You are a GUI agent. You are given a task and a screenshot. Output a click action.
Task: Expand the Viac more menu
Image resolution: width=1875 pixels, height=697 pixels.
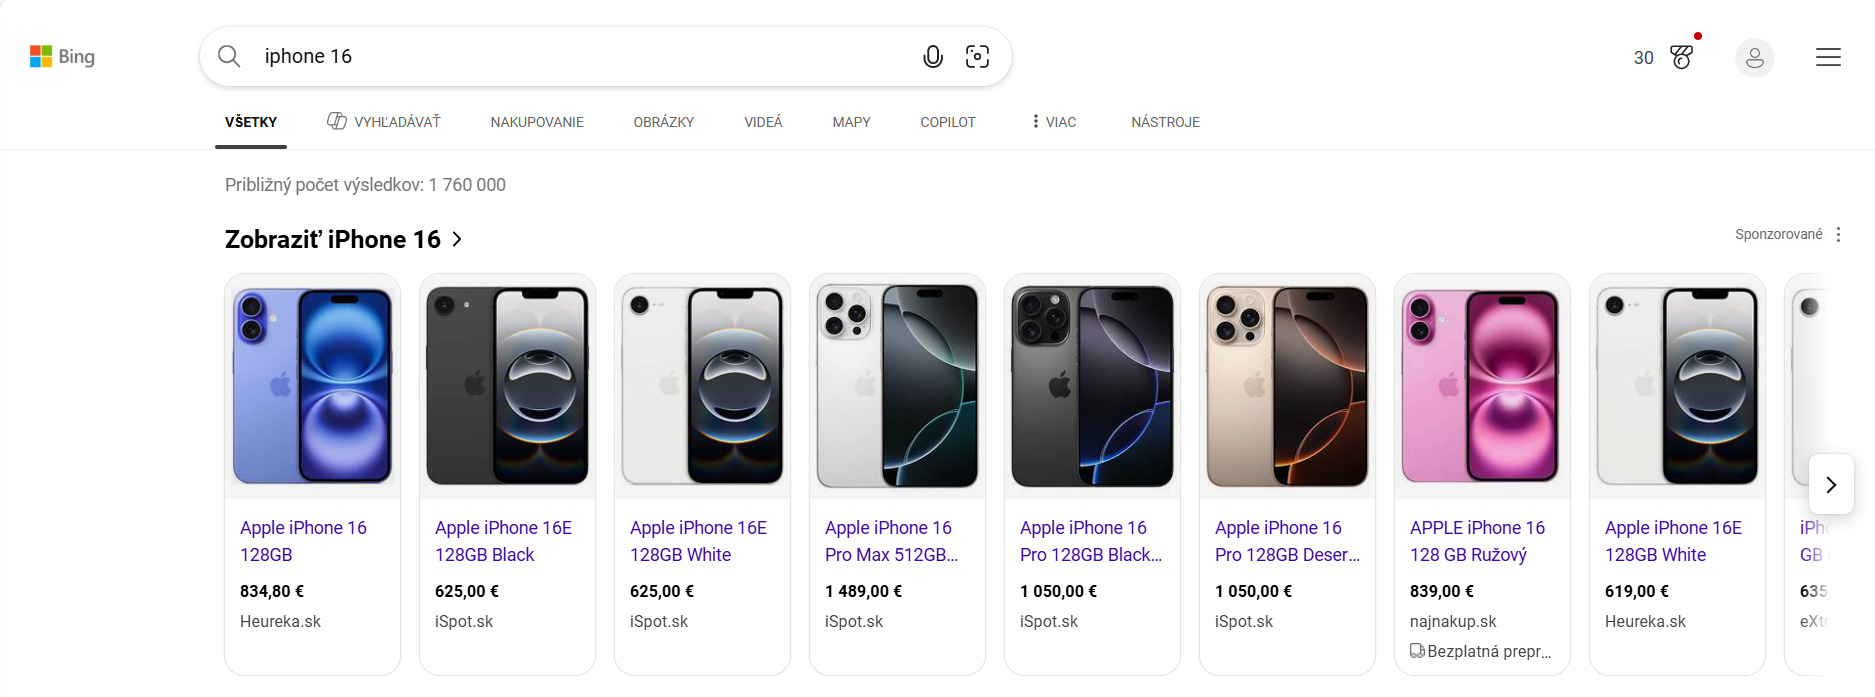pyautogui.click(x=1054, y=122)
